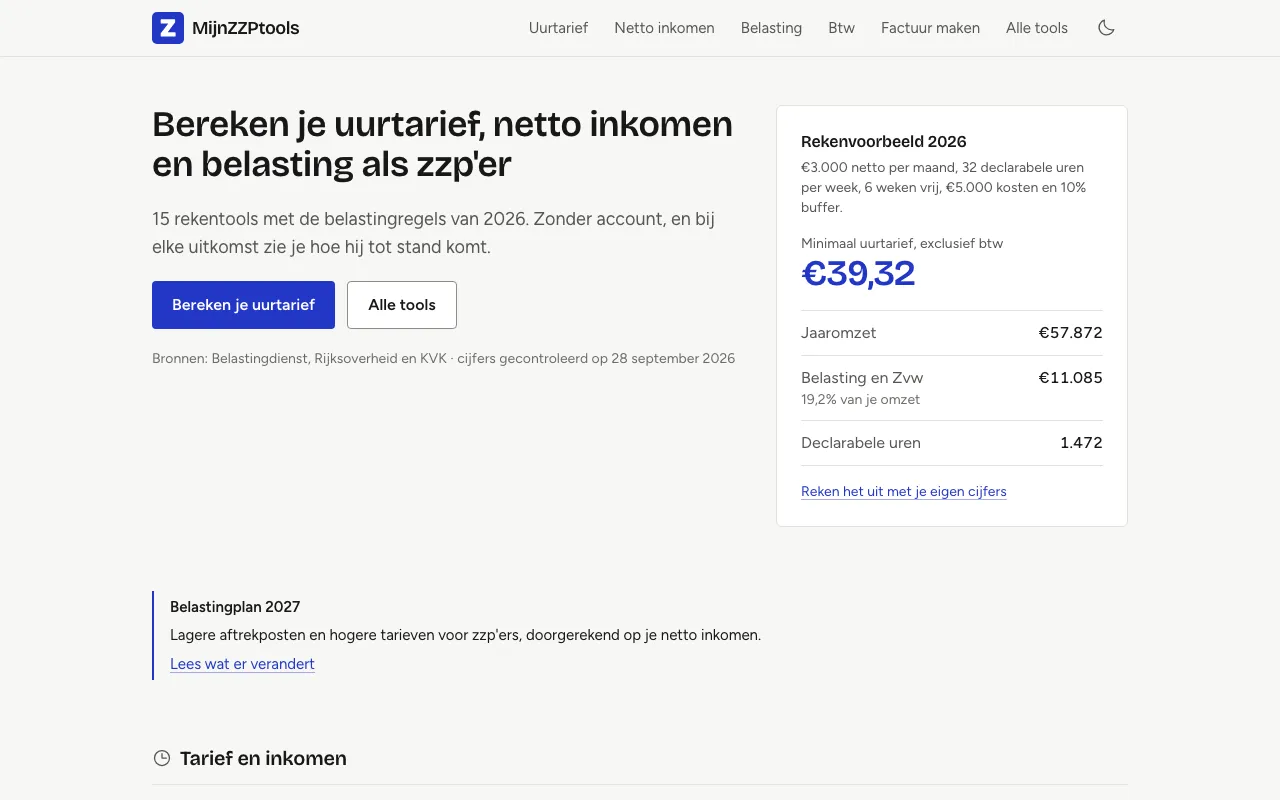Navigate to Factuur maken
This screenshot has width=1280, height=800.
coord(930,28)
